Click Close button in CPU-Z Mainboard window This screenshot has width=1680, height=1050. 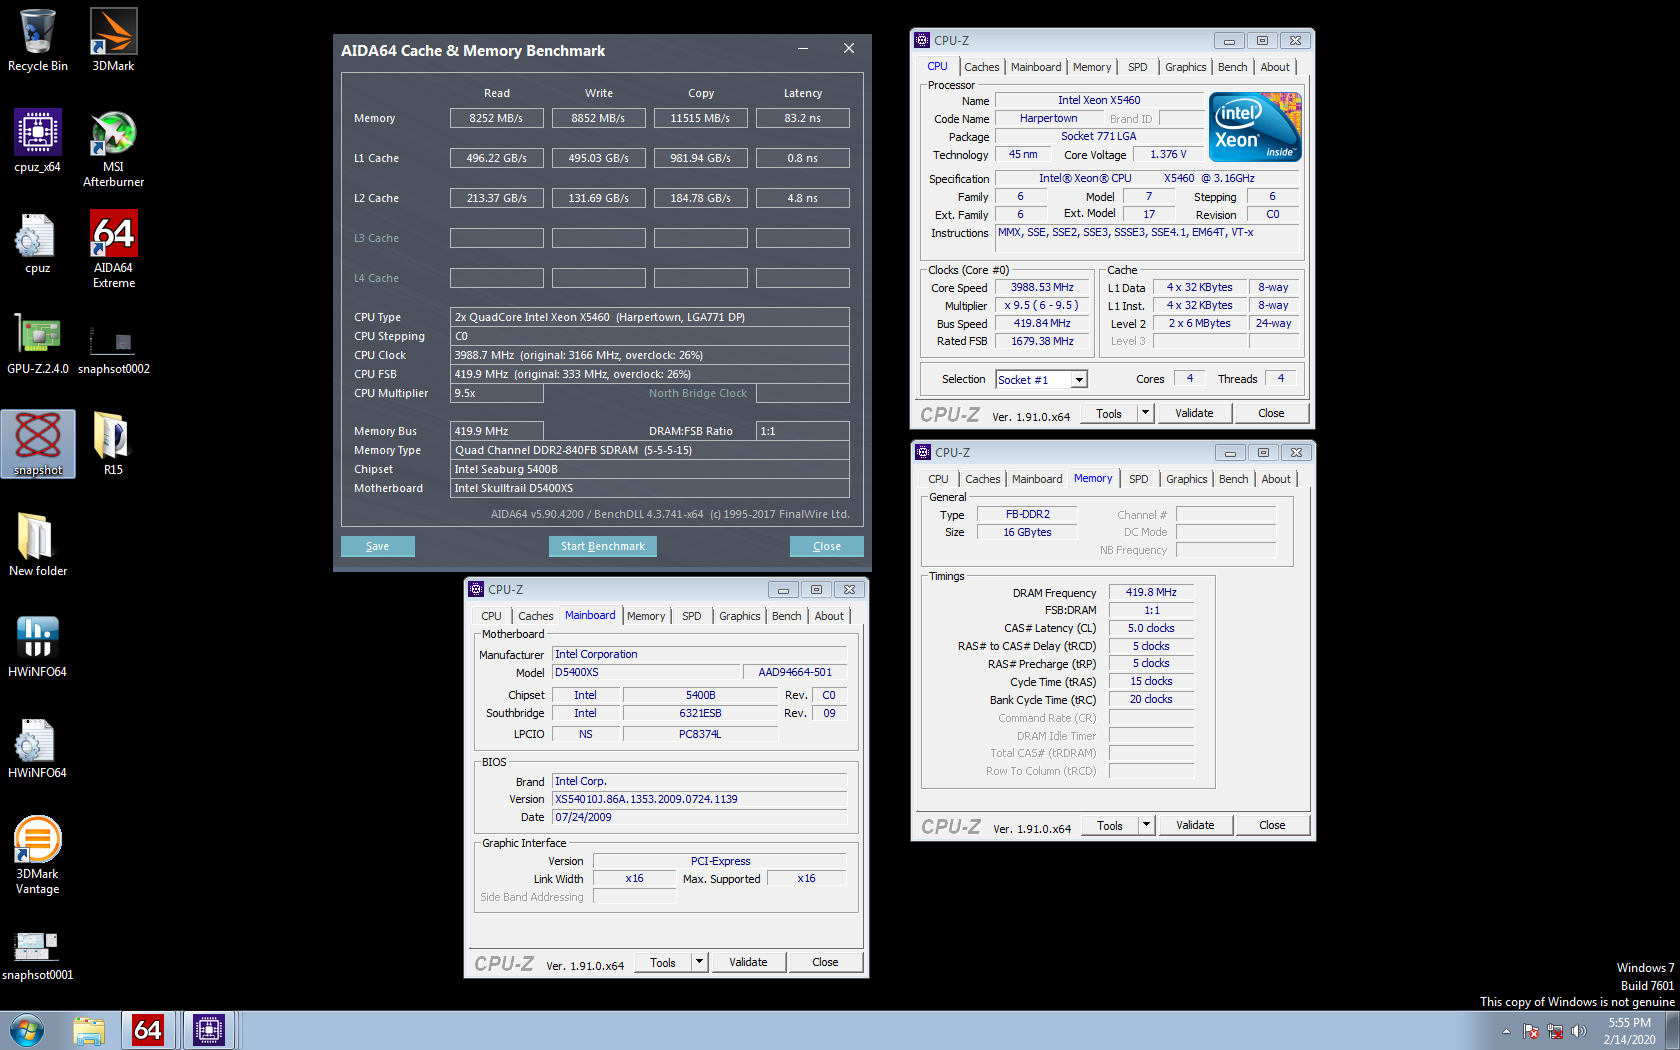(x=825, y=962)
